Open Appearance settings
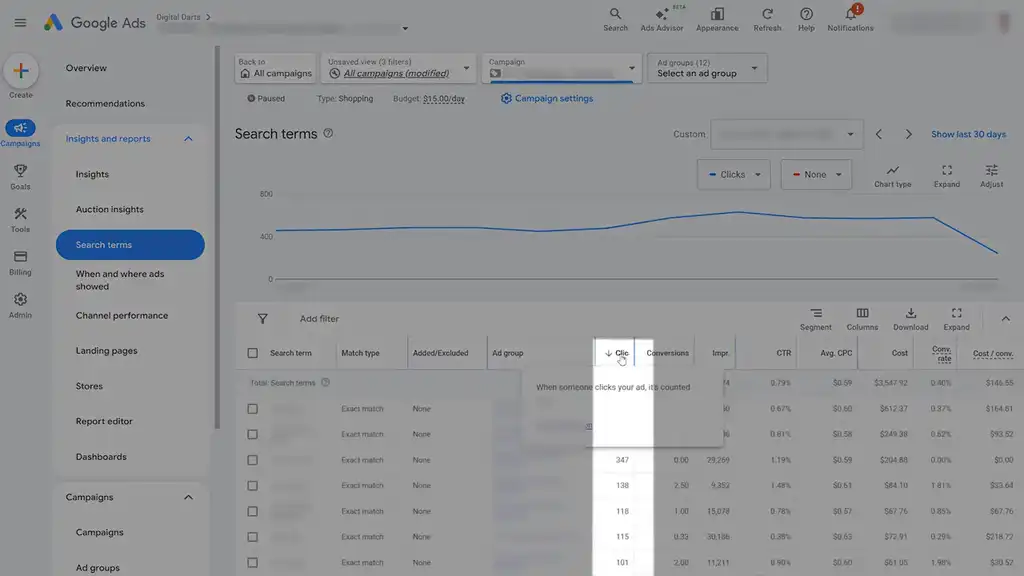Viewport: 1024px width, 576px height. point(717,20)
